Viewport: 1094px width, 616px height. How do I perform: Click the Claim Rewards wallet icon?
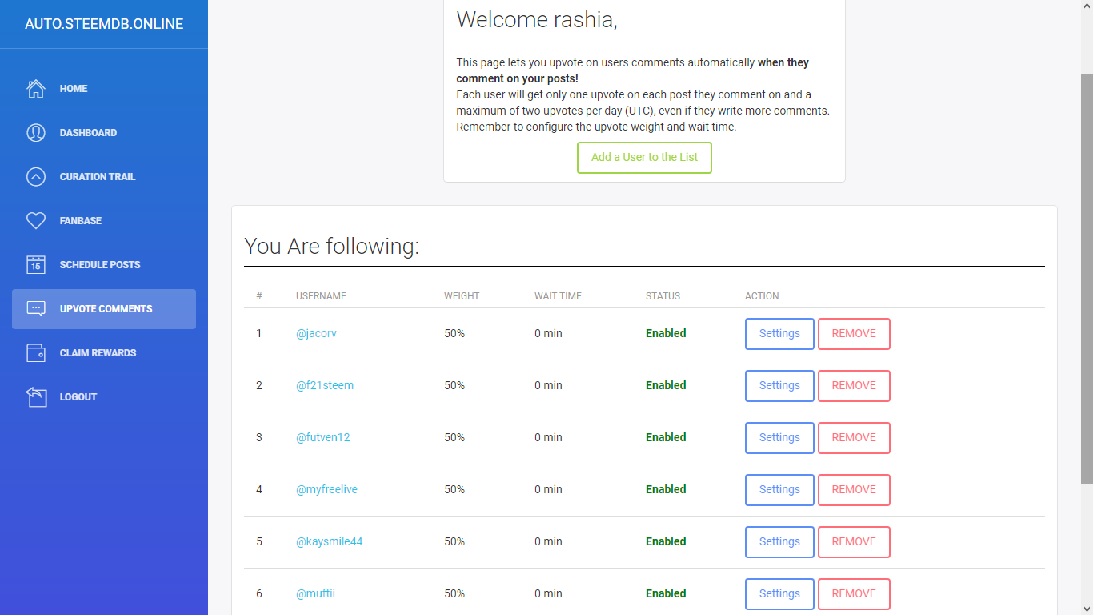pos(36,353)
